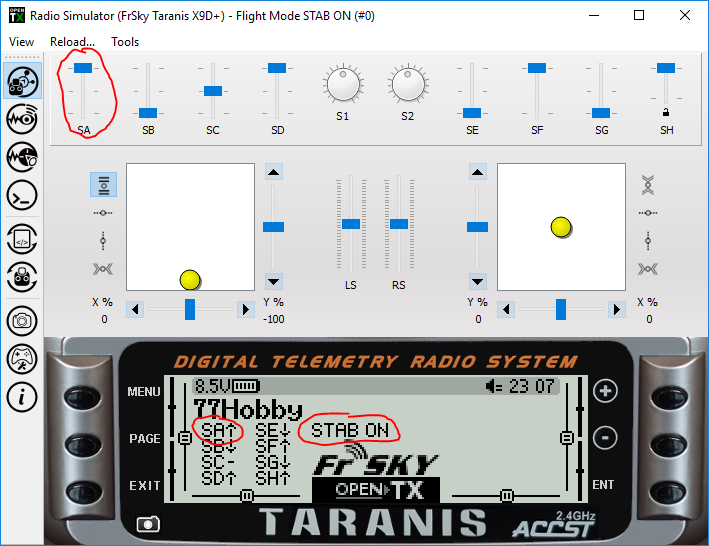709x546 pixels.
Task: Click left stick X right arrow
Action: [246, 310]
